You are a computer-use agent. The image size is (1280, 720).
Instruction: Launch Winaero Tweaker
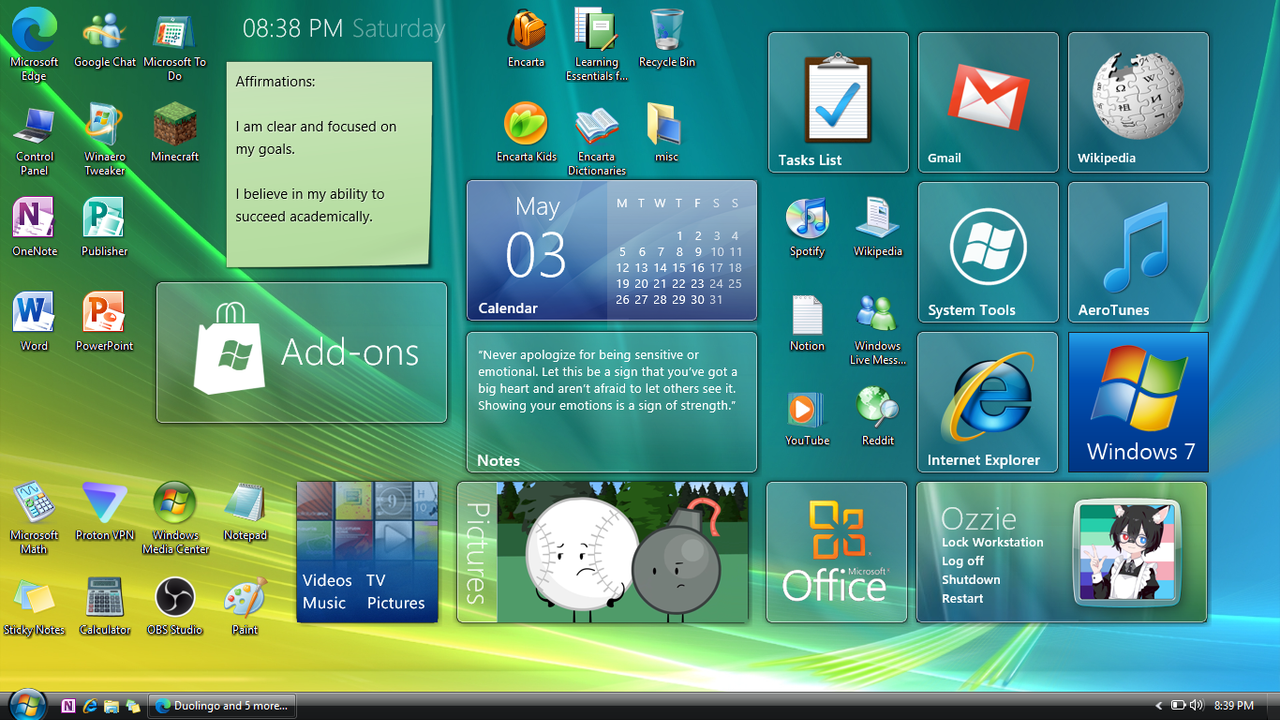[x=104, y=139]
